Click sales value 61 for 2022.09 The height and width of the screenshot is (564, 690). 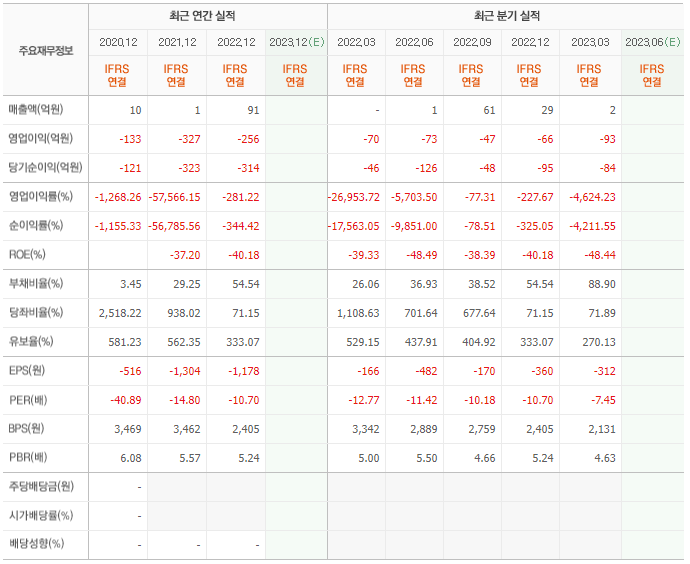click(489, 110)
